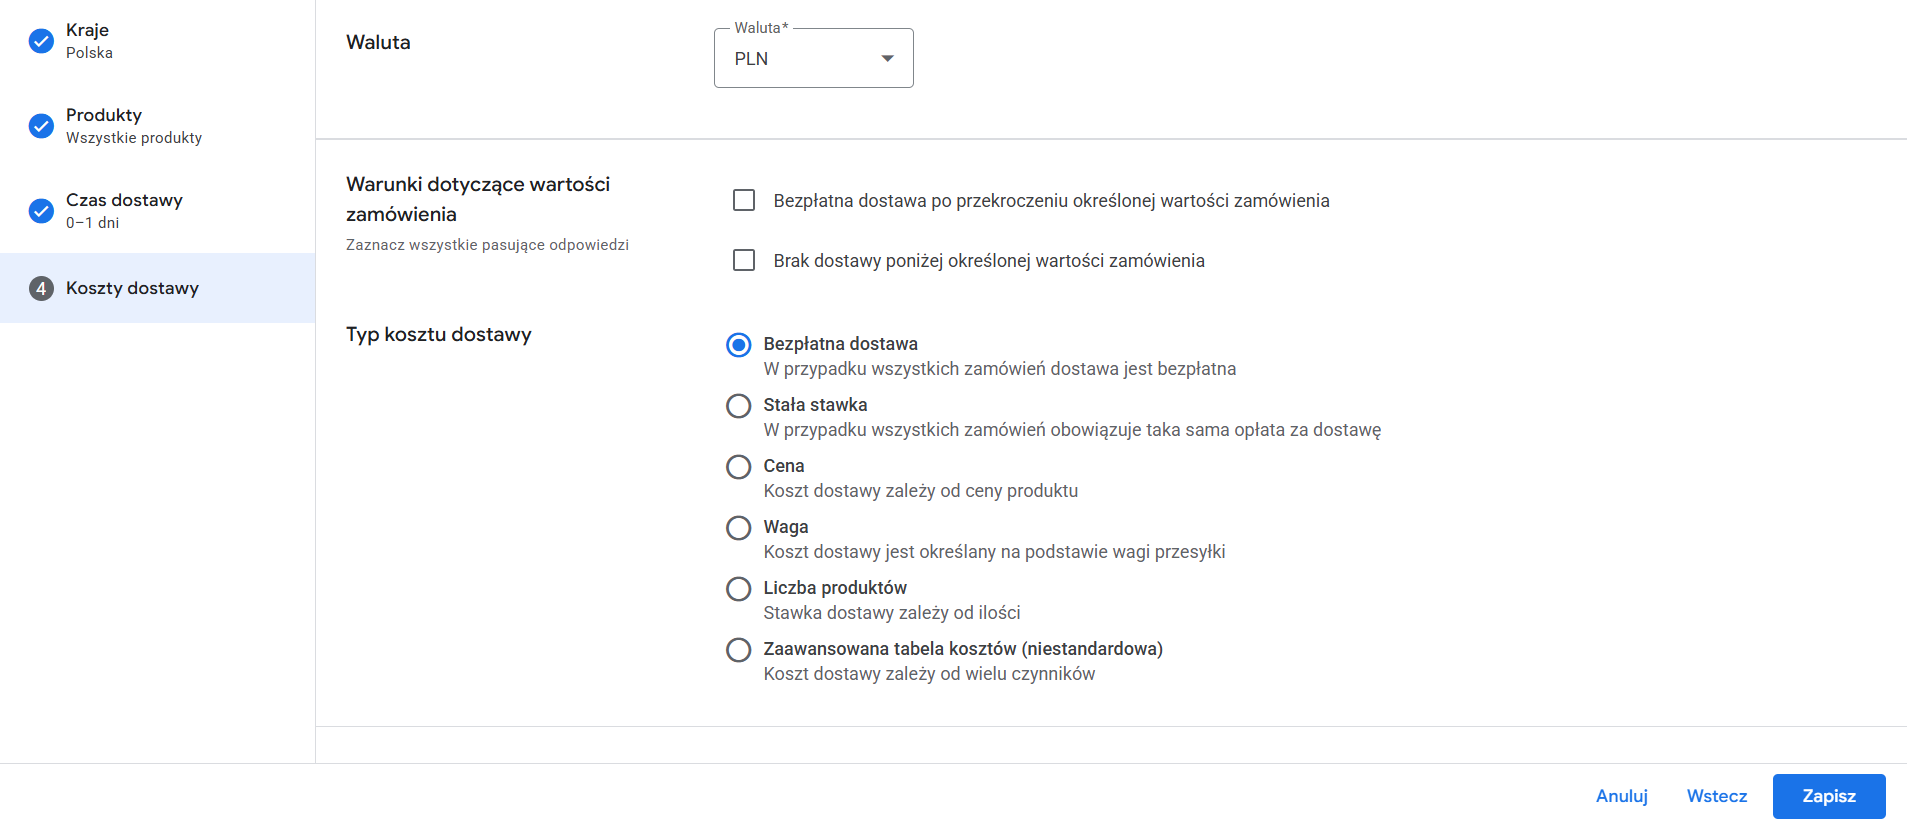Open the Koszty dostawy step
This screenshot has height=822, width=1907.
[157, 288]
